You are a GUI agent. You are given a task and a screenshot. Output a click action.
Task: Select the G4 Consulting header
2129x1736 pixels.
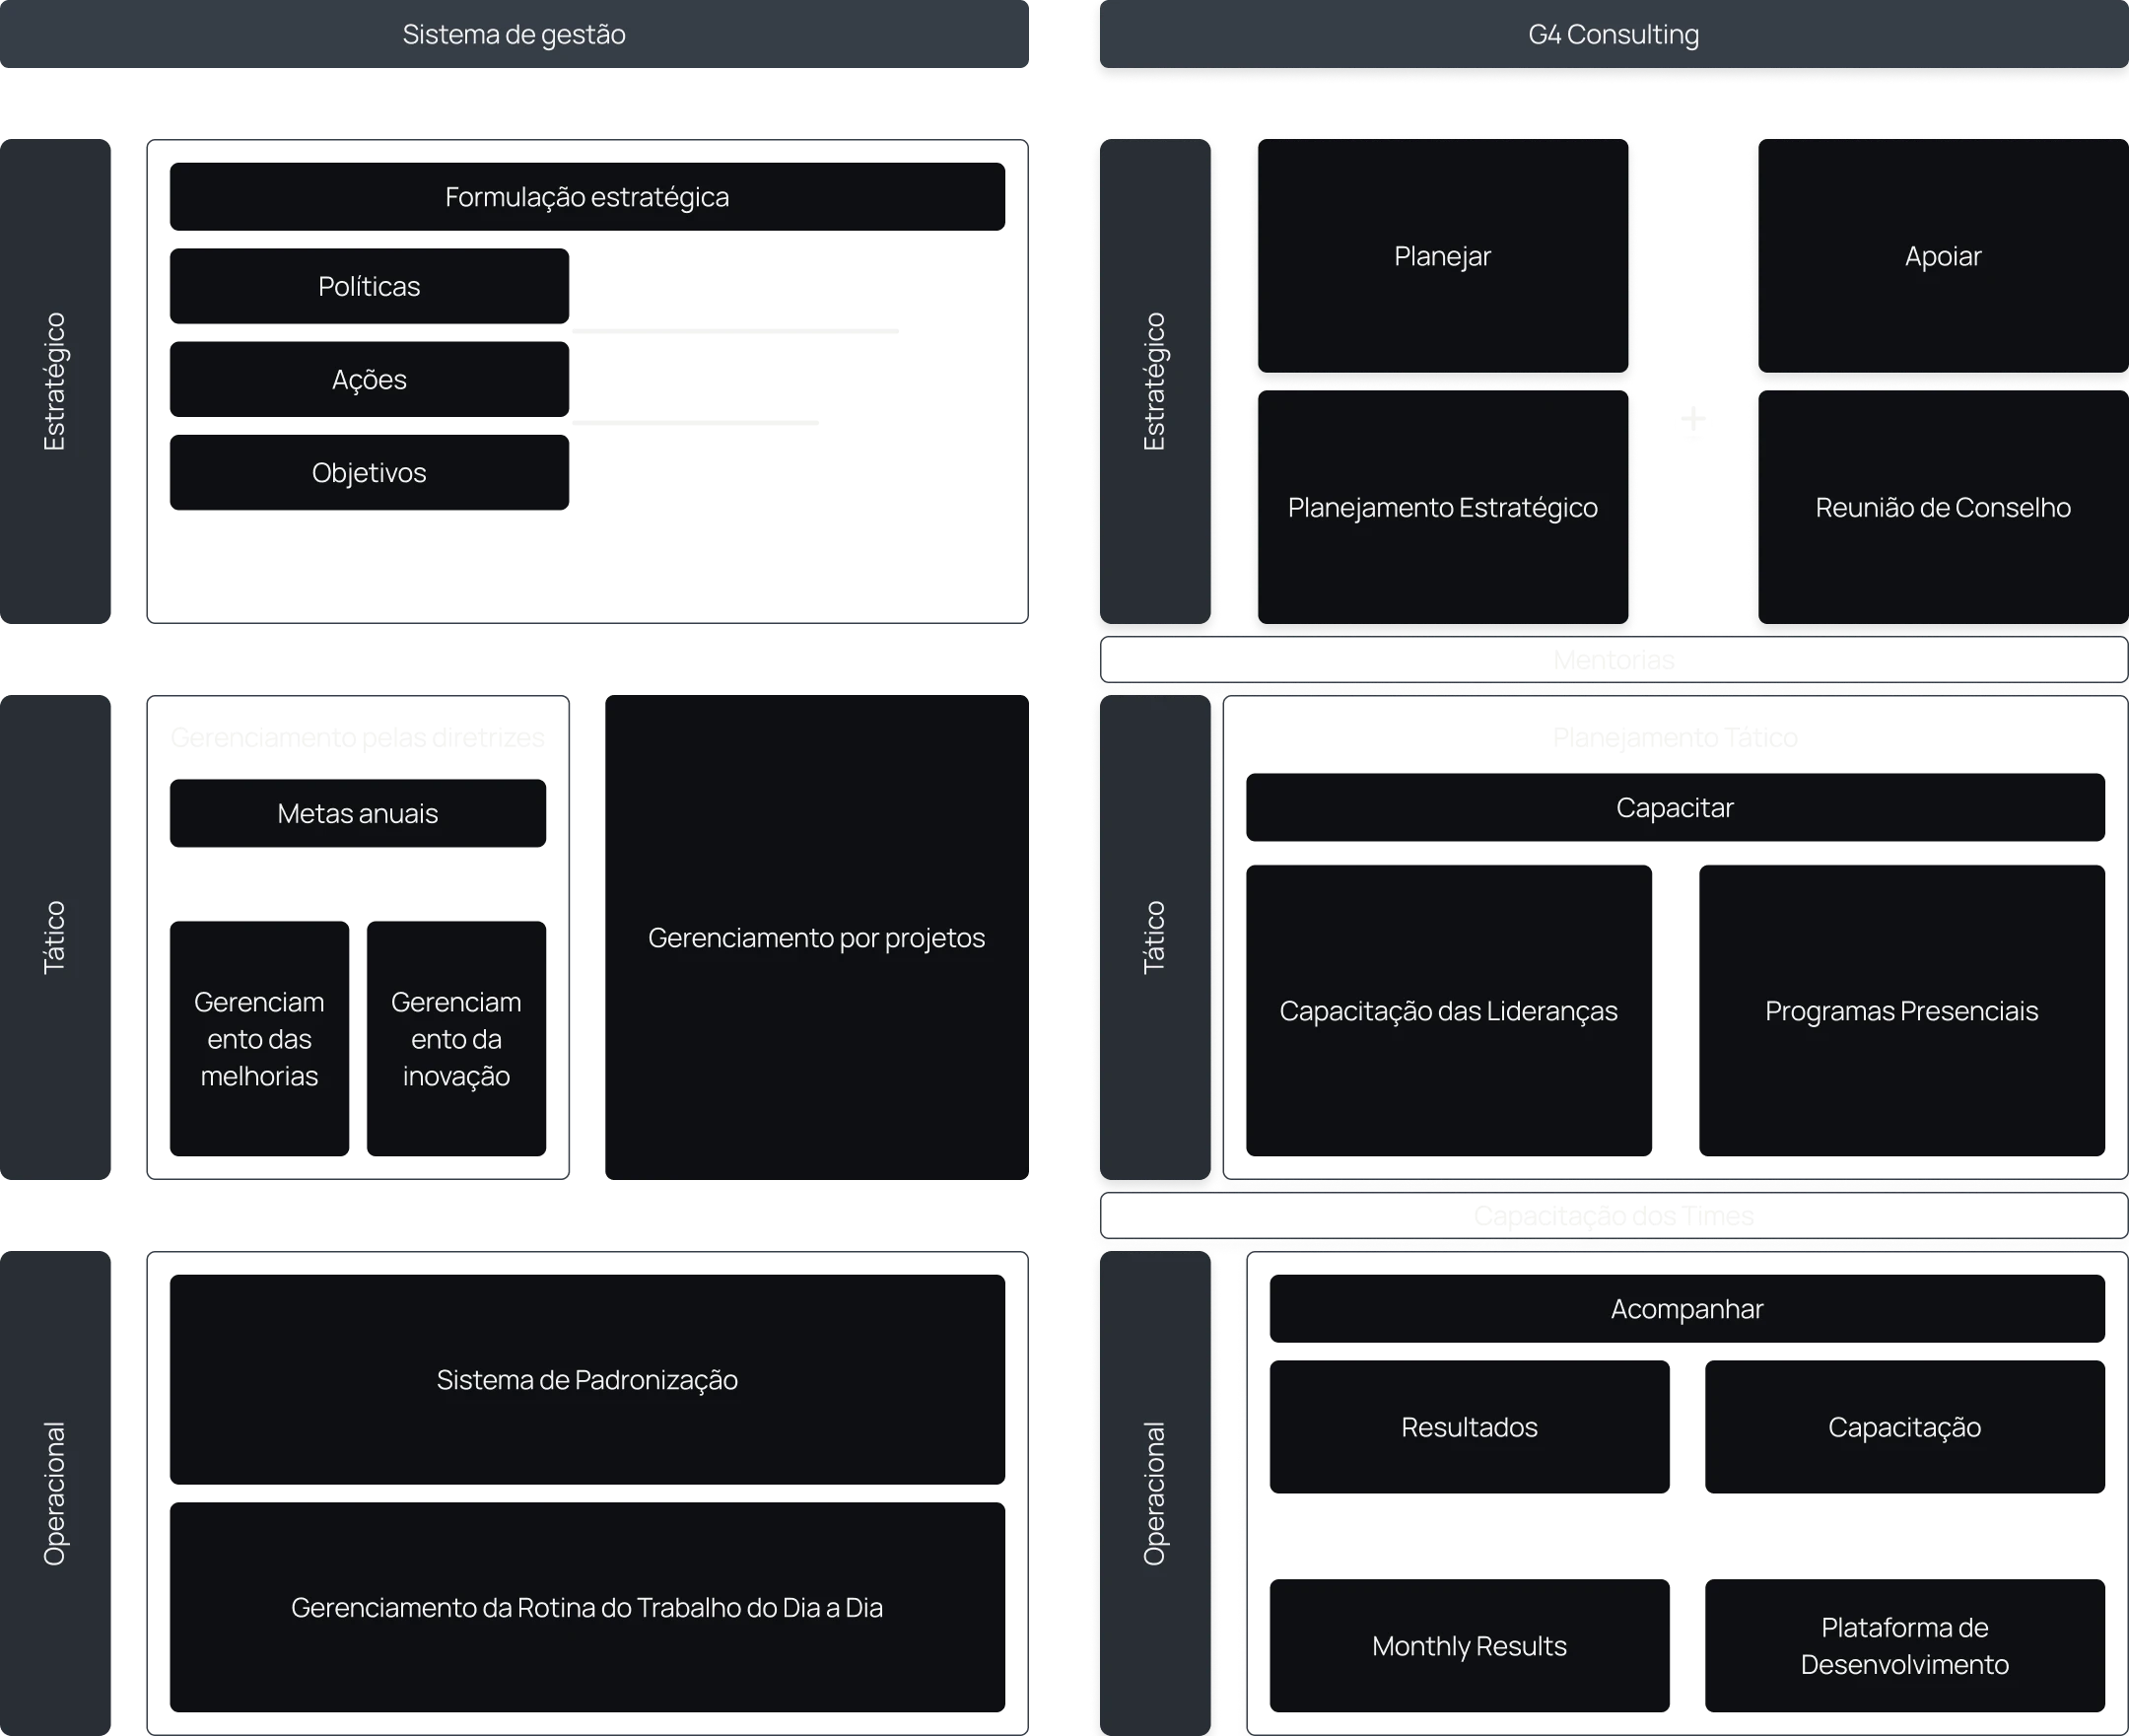click(x=1613, y=35)
